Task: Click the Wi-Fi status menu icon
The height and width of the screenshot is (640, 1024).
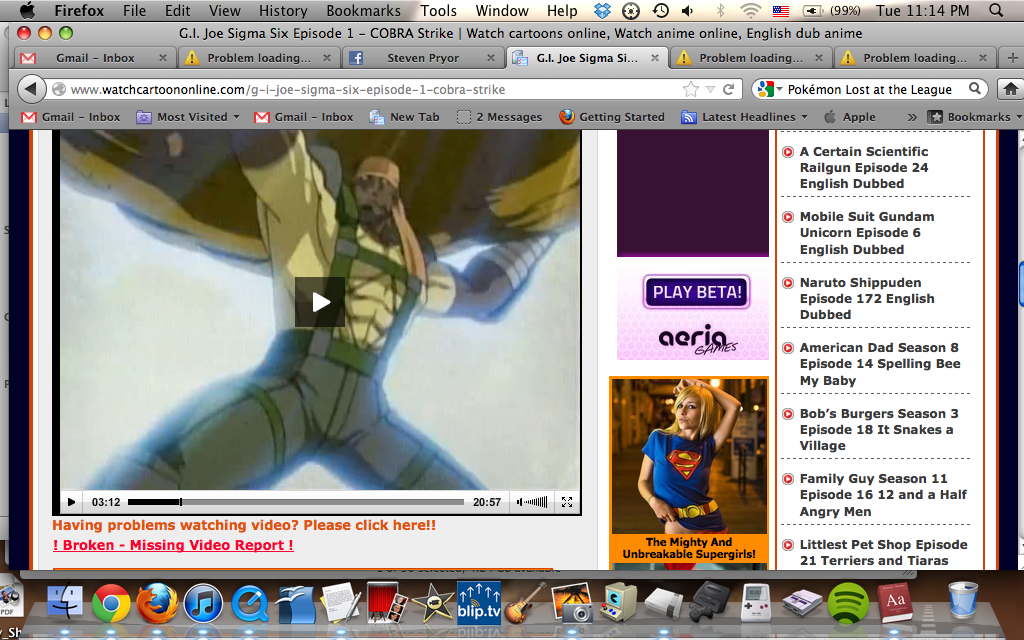Action: (x=750, y=10)
